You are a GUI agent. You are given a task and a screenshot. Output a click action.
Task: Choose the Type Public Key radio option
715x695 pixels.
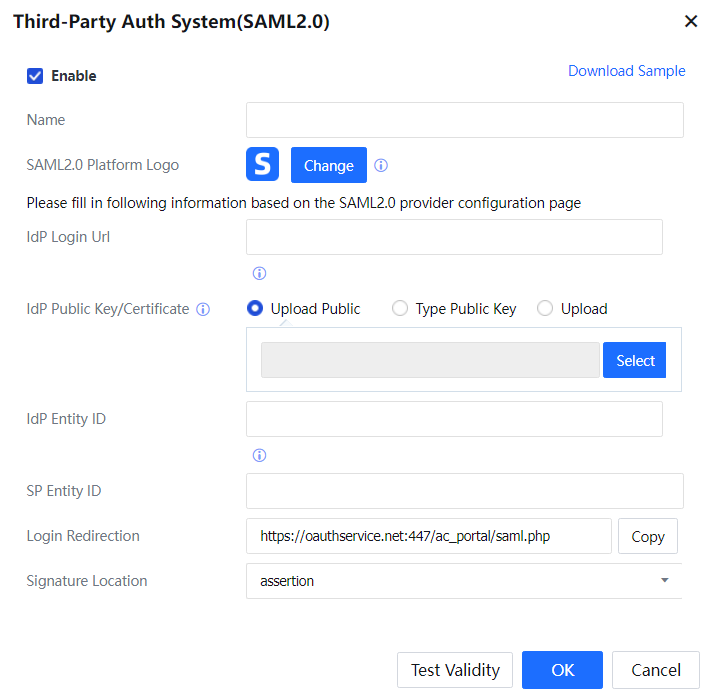[x=400, y=309]
